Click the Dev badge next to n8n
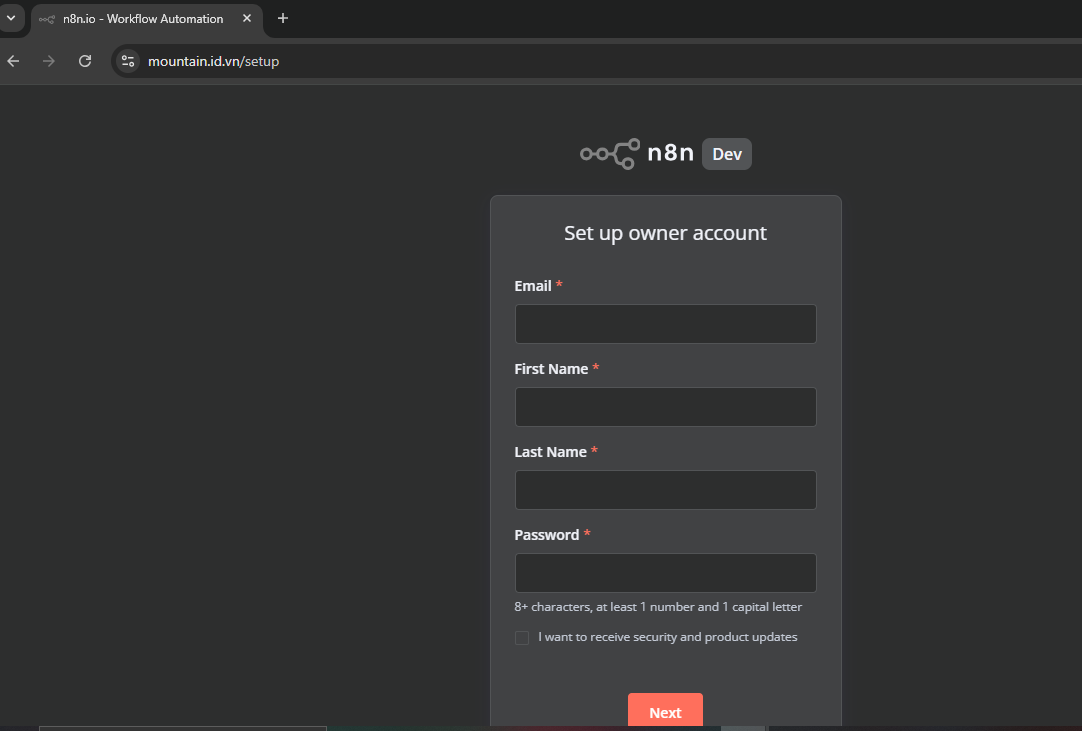Image resolution: width=1082 pixels, height=731 pixels. [x=727, y=154]
